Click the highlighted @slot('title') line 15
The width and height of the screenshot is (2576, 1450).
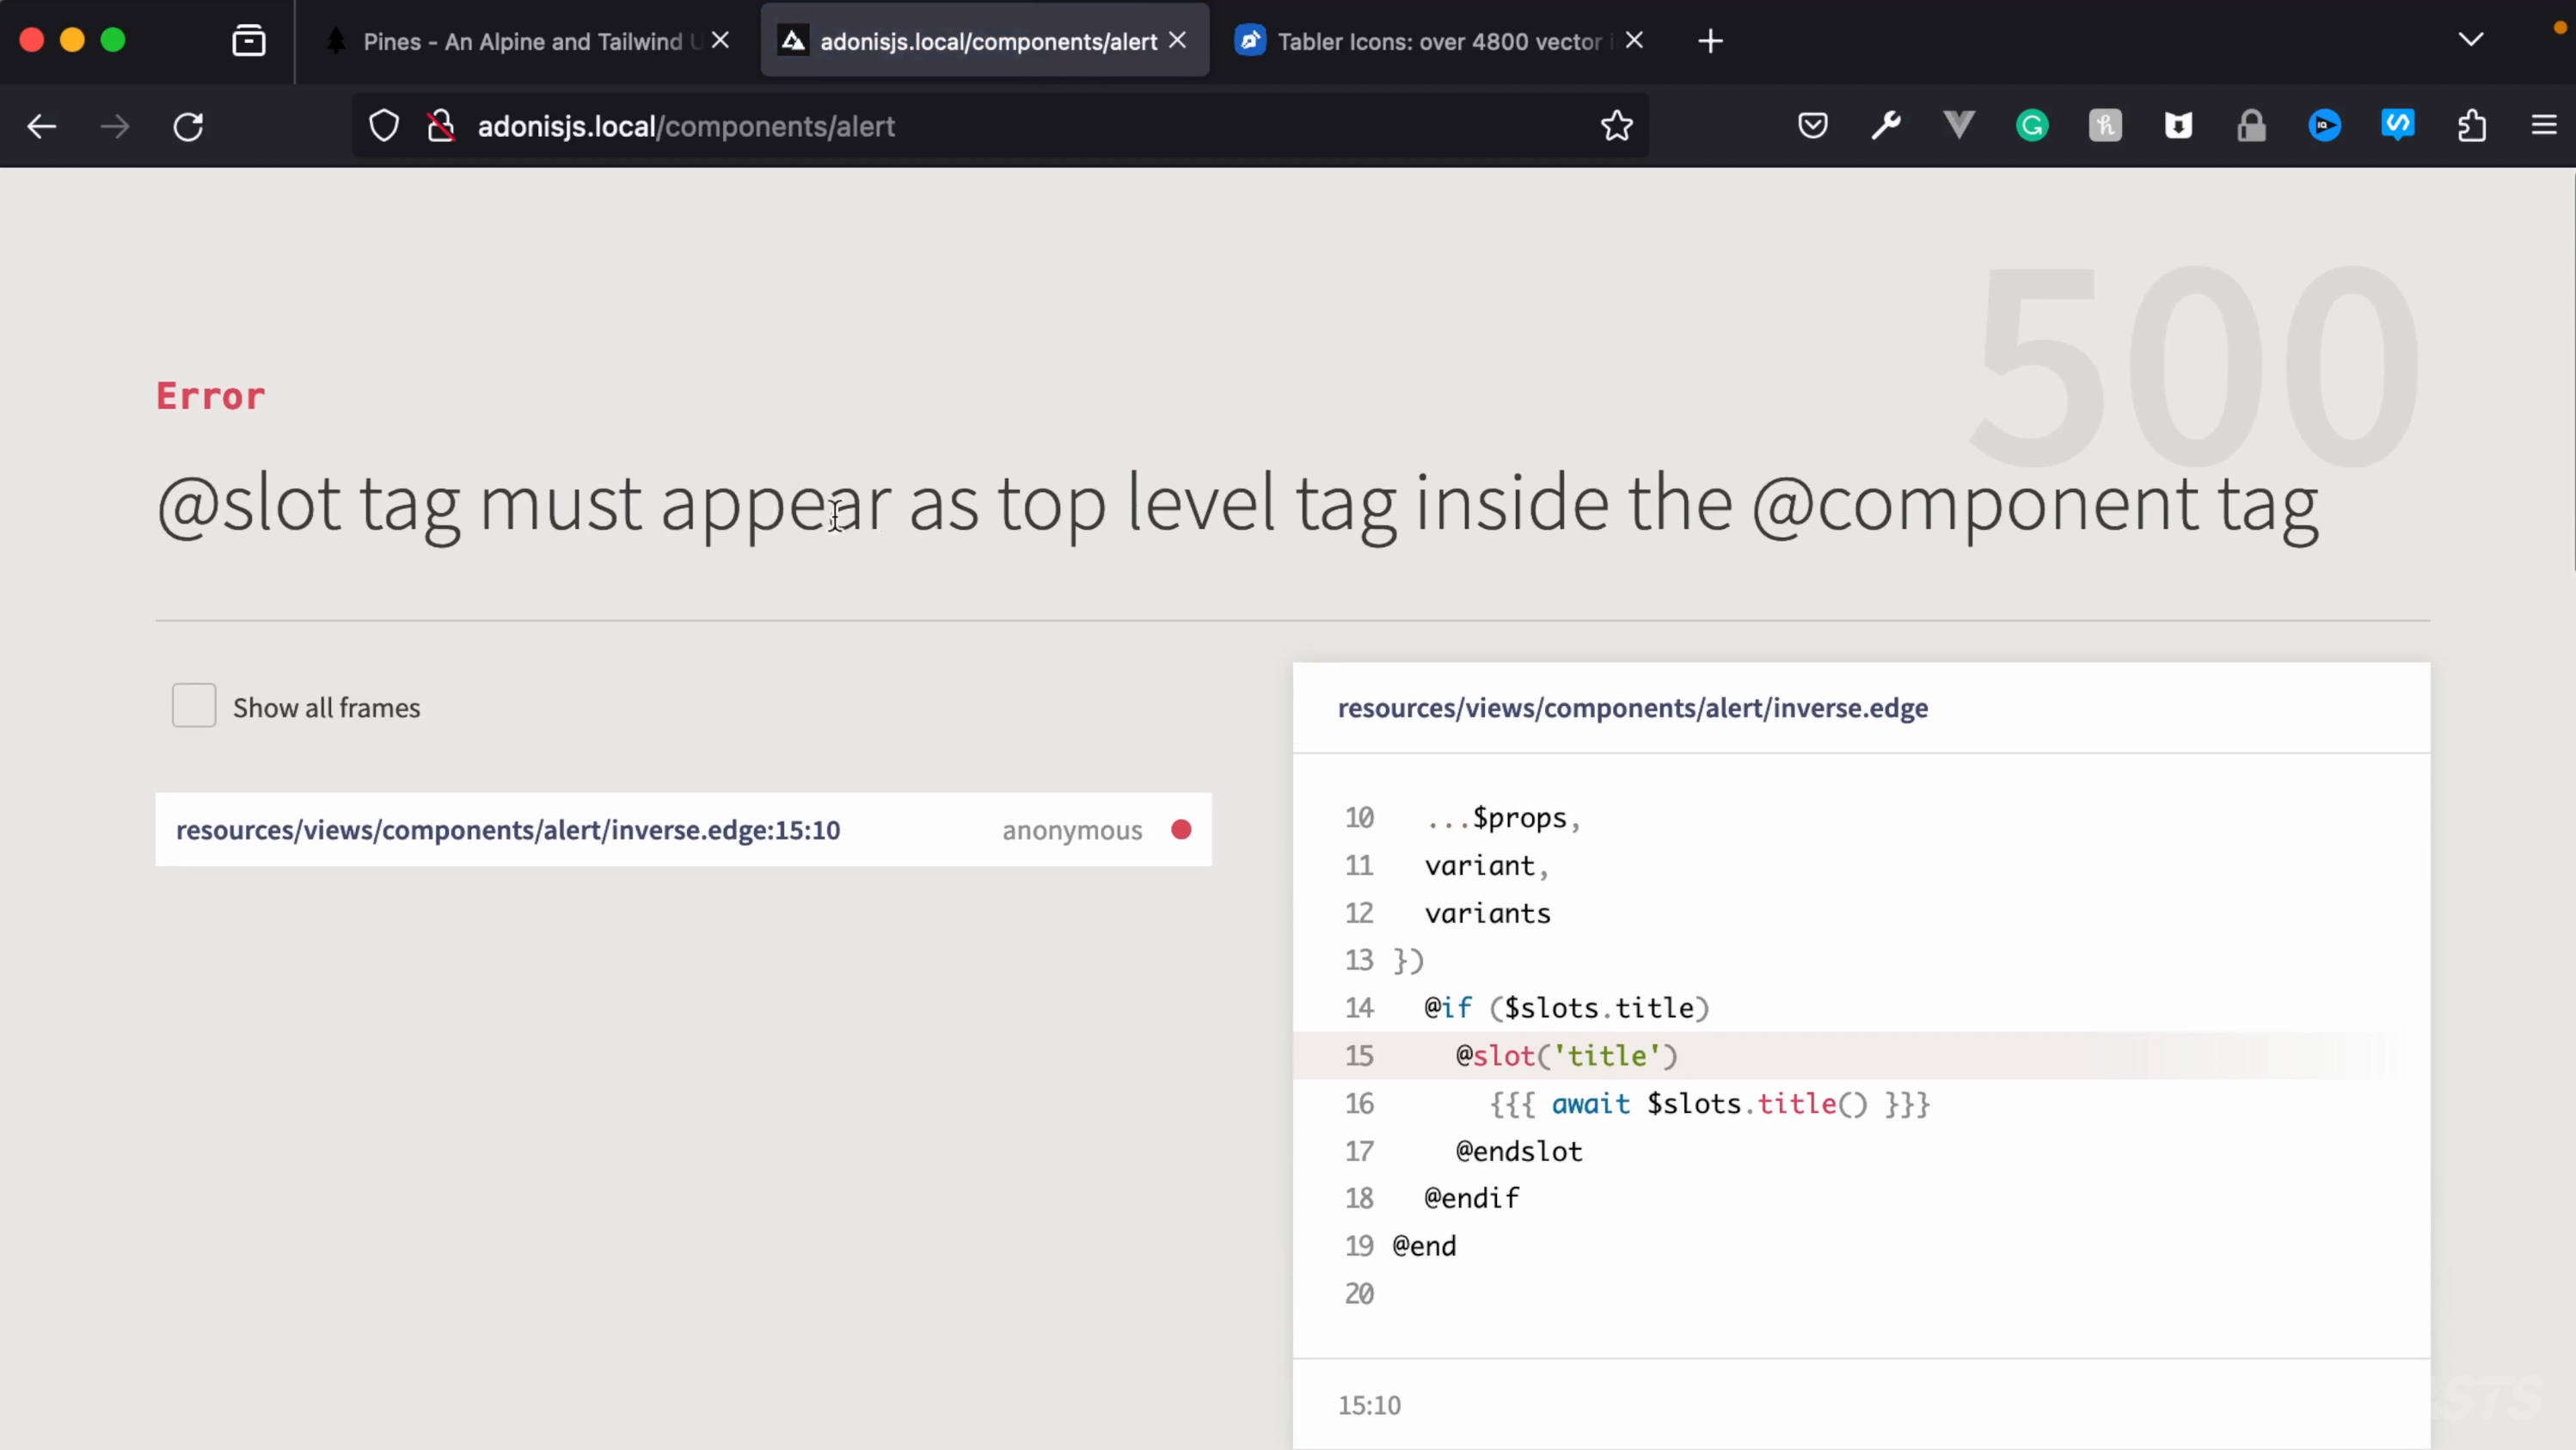tap(1860, 1056)
